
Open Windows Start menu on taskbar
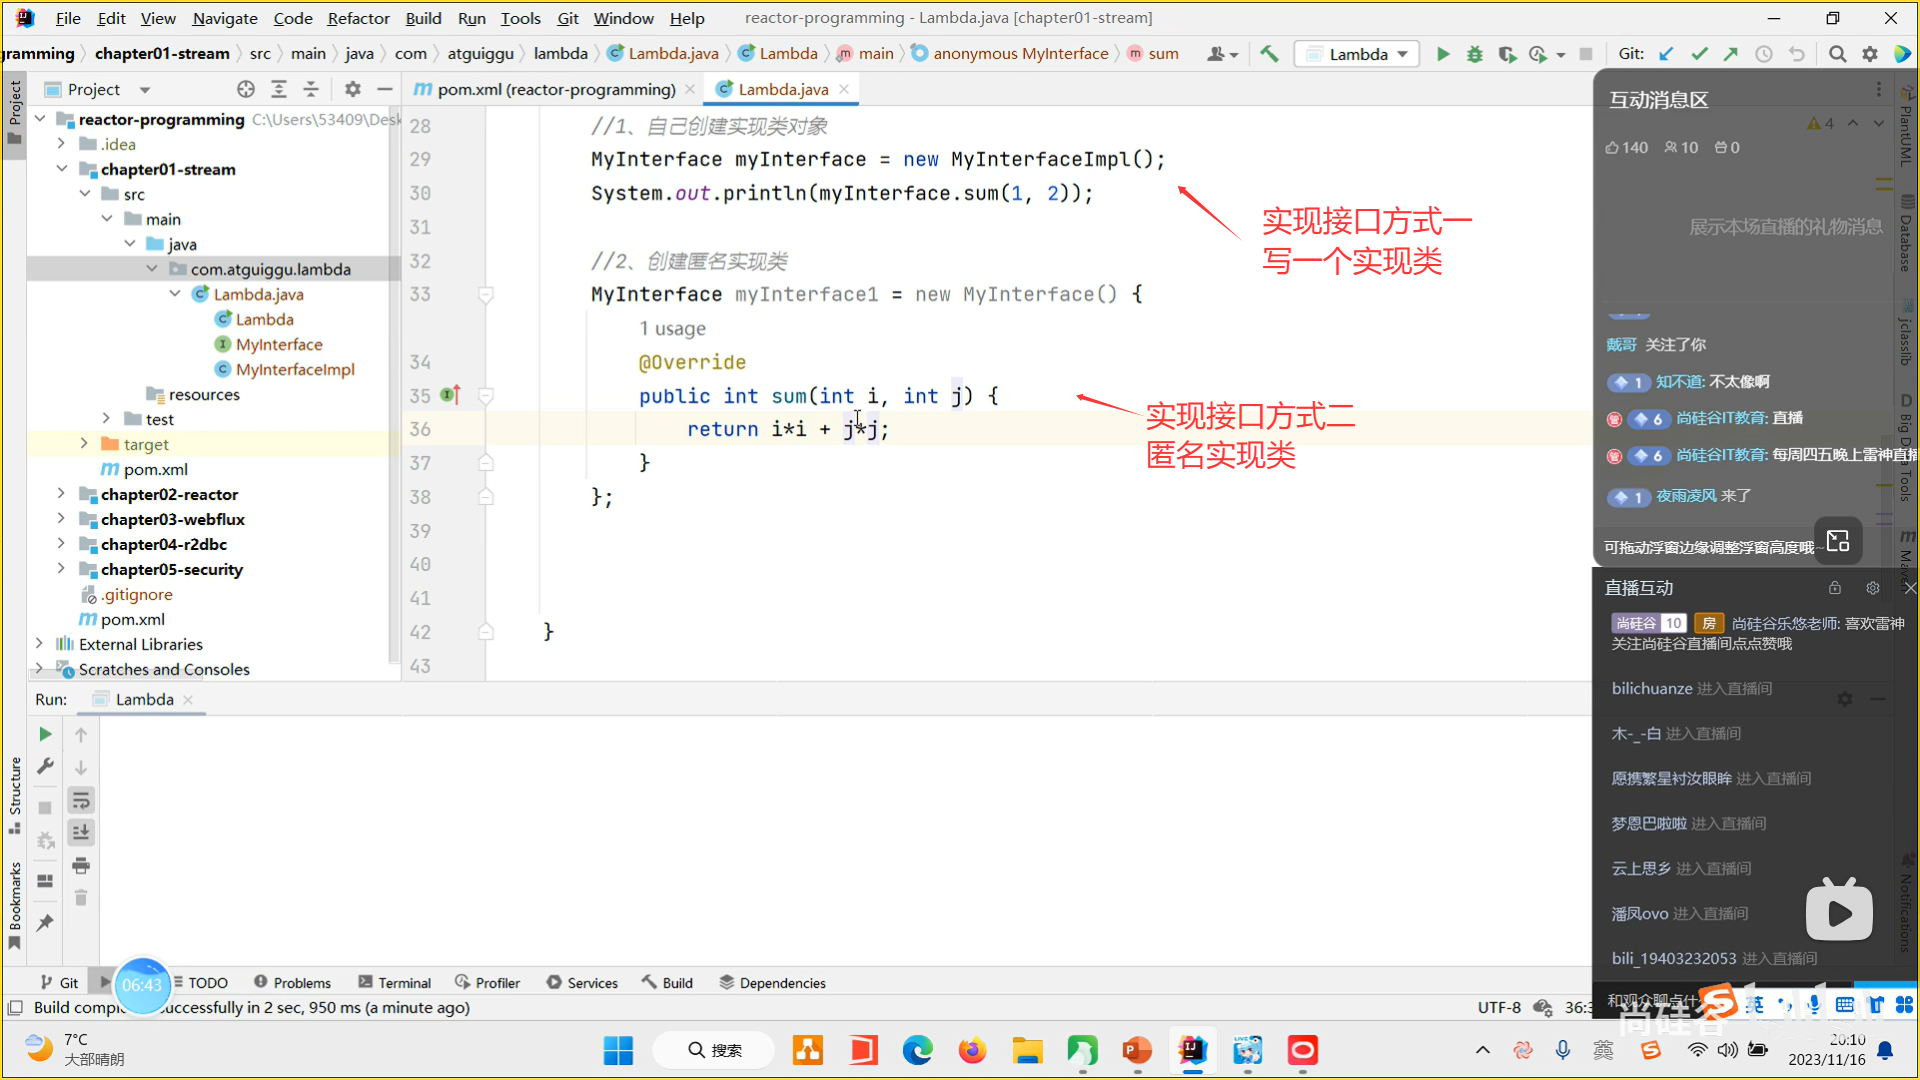pyautogui.click(x=618, y=1050)
